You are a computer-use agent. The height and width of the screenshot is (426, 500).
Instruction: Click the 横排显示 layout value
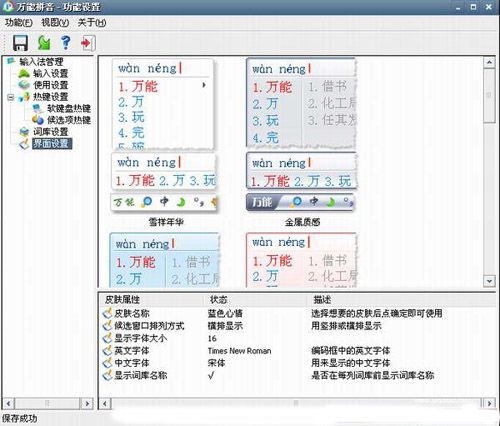point(225,326)
